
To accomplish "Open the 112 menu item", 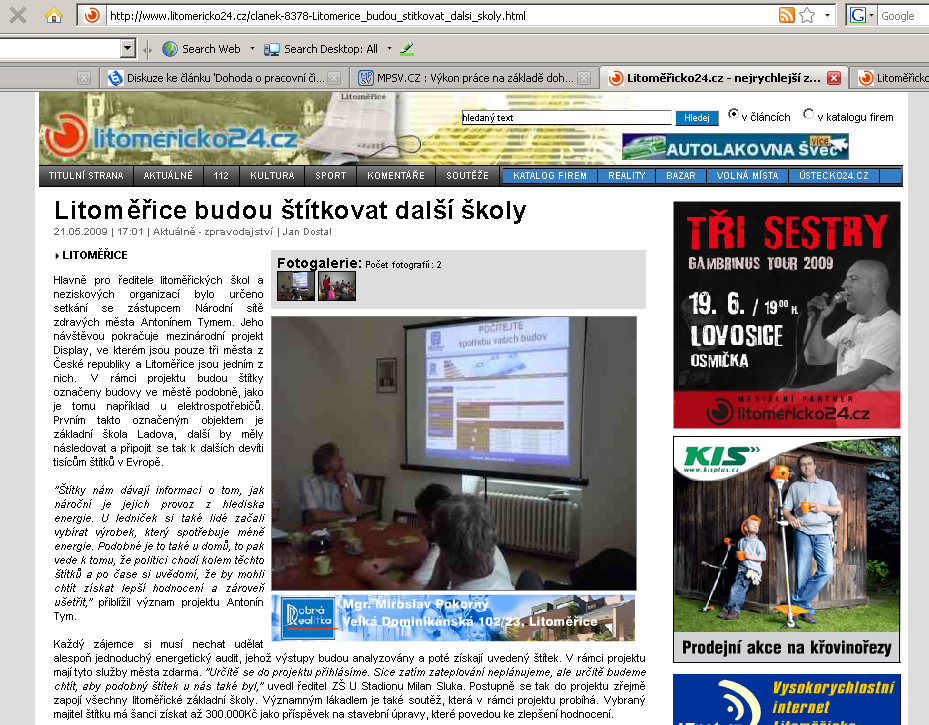I will [221, 176].
